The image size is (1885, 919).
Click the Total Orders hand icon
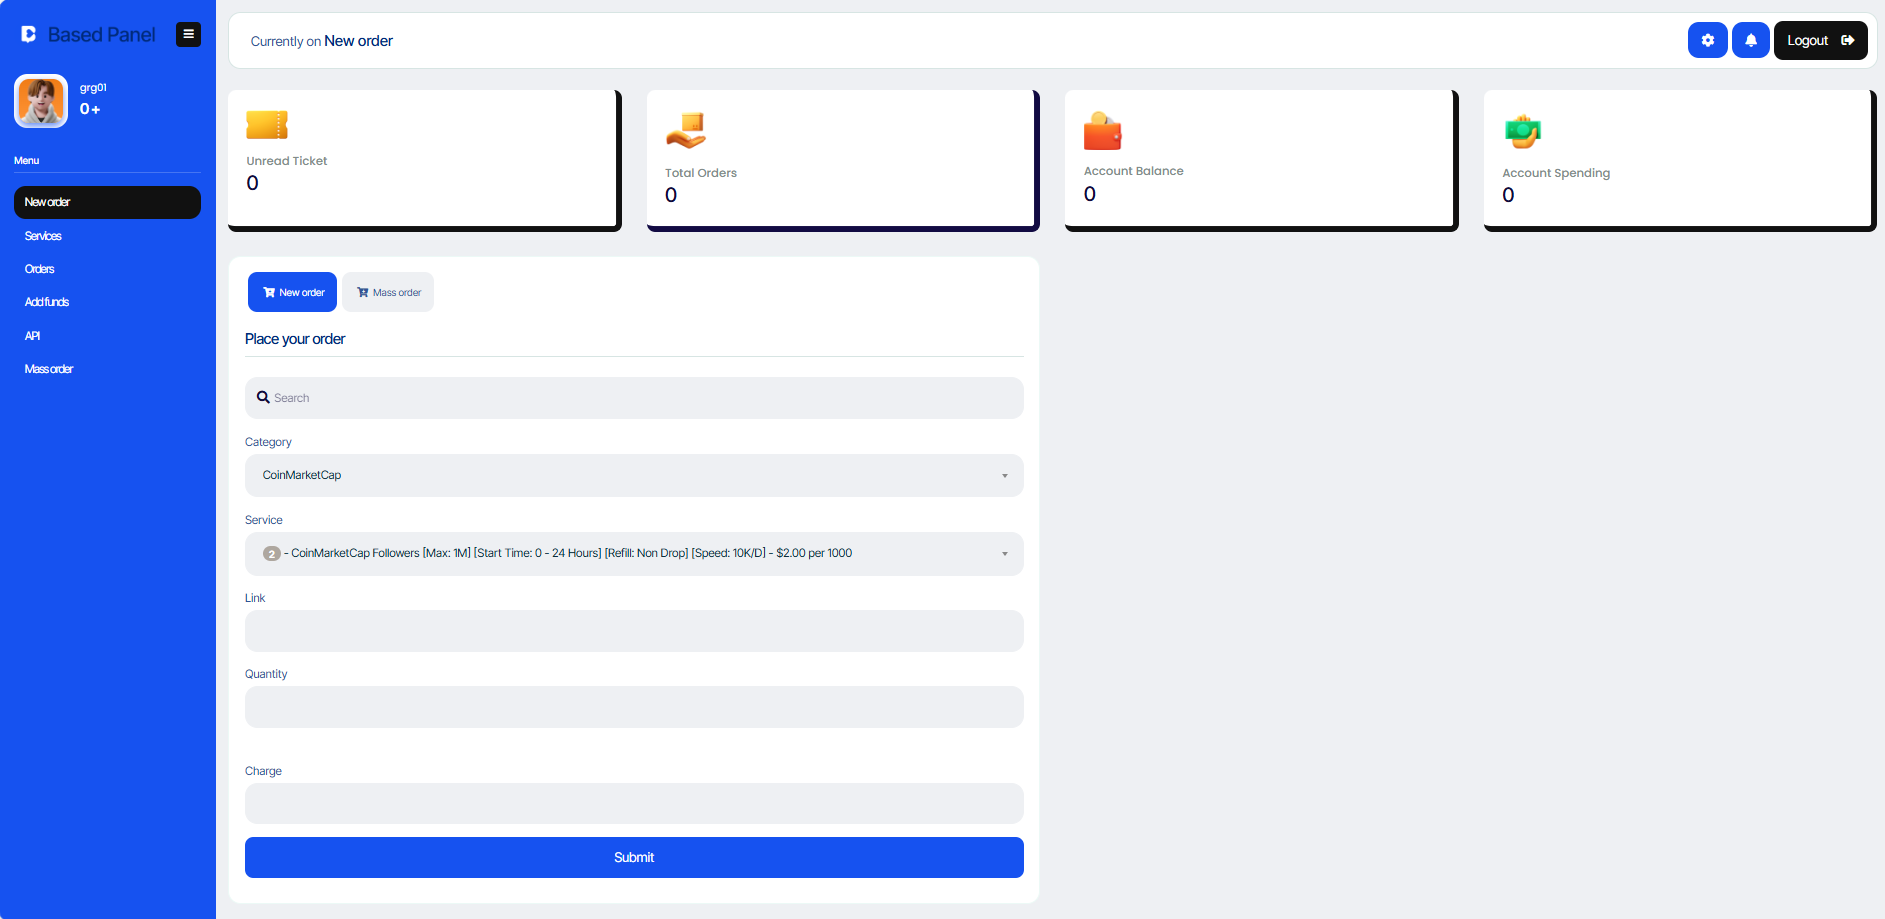click(x=686, y=131)
